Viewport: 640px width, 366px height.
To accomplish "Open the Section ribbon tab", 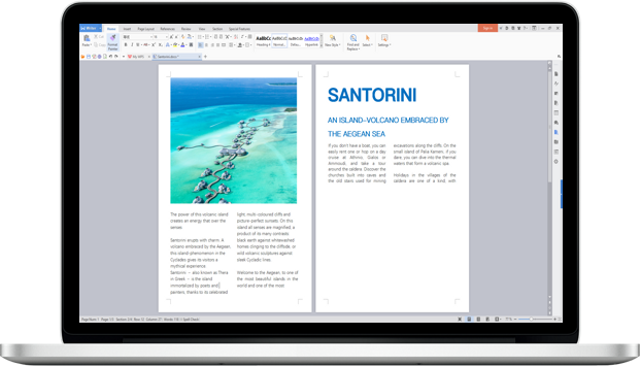I will click(217, 29).
